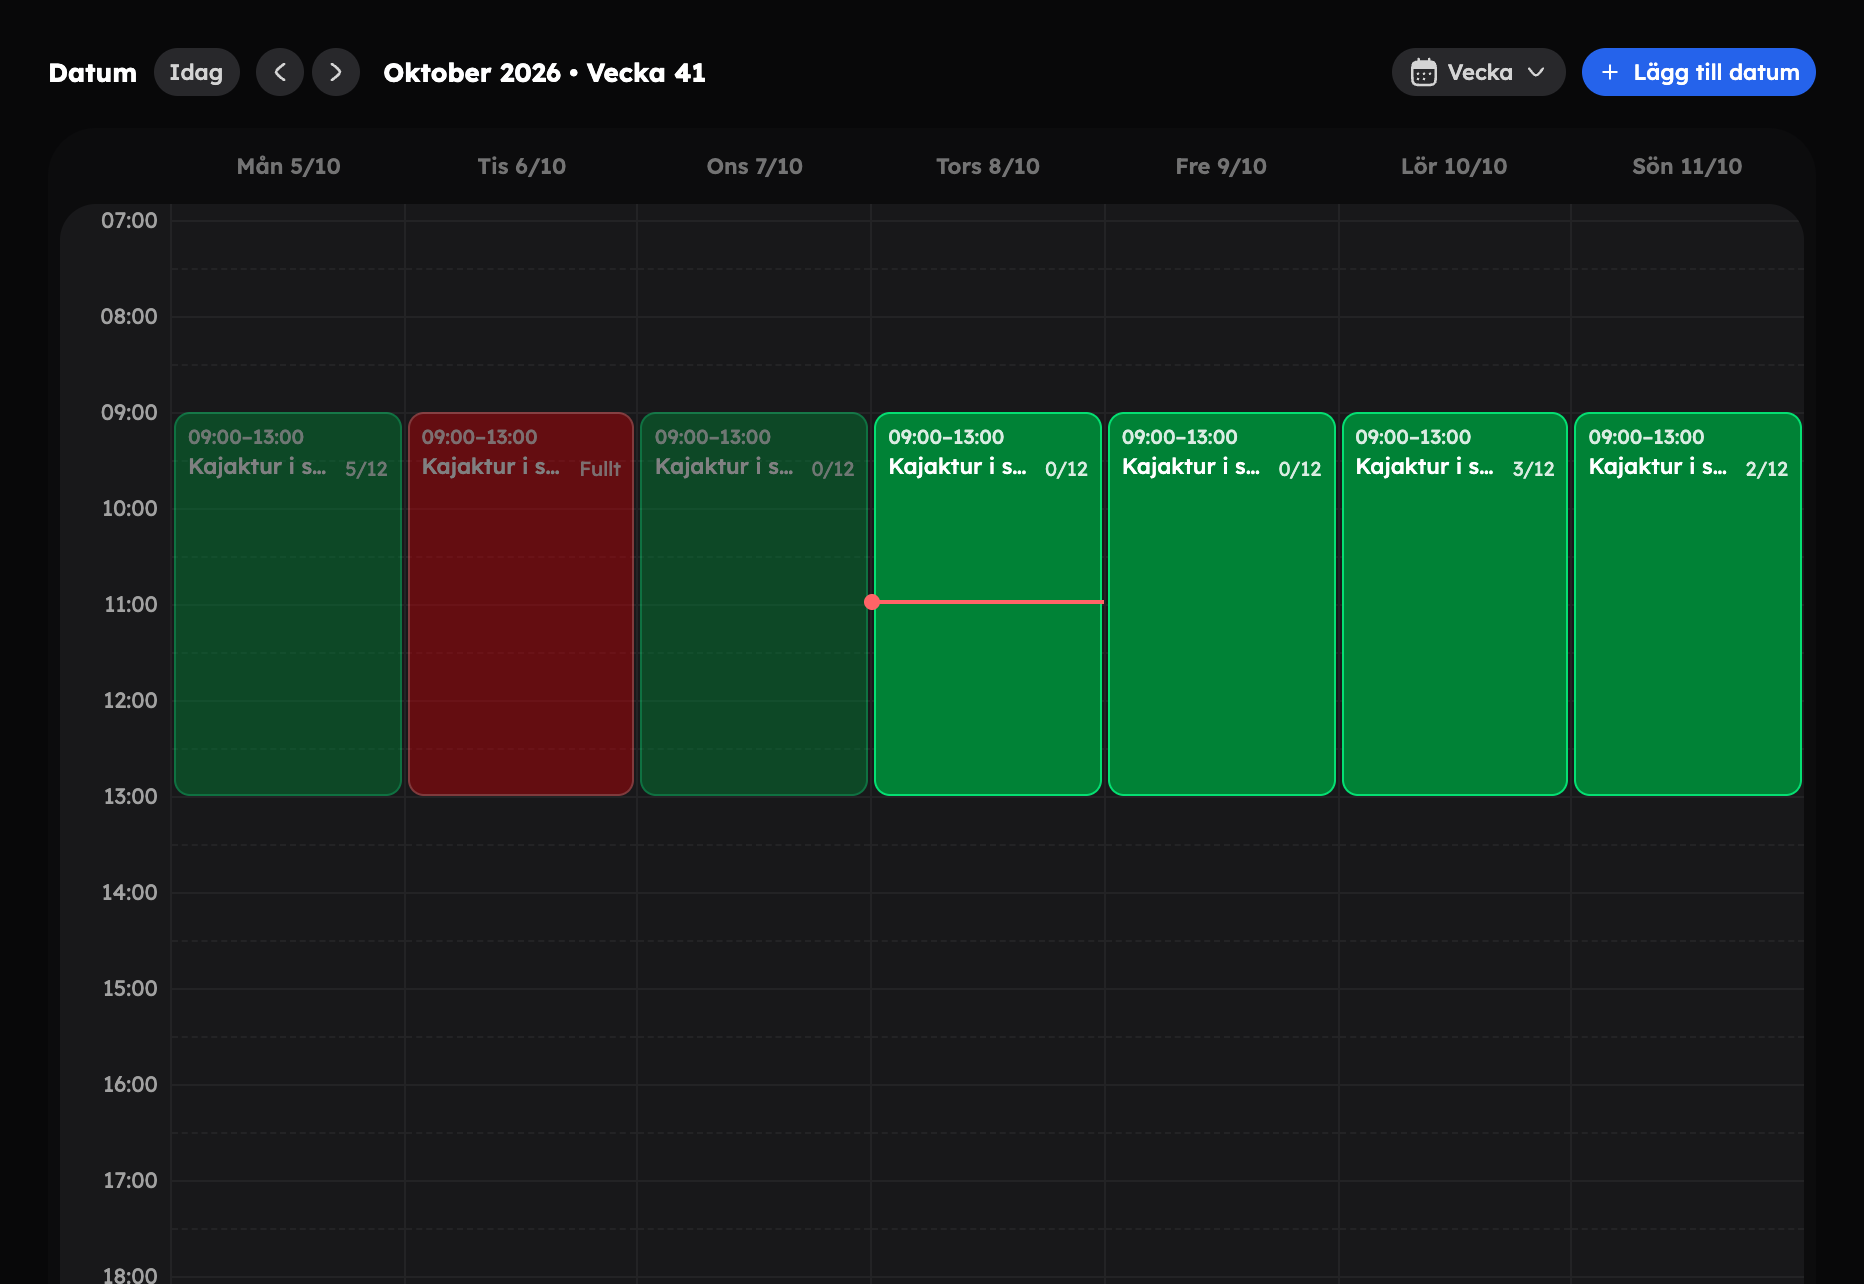
Task: Click the 07:00 time label
Action: 129,220
